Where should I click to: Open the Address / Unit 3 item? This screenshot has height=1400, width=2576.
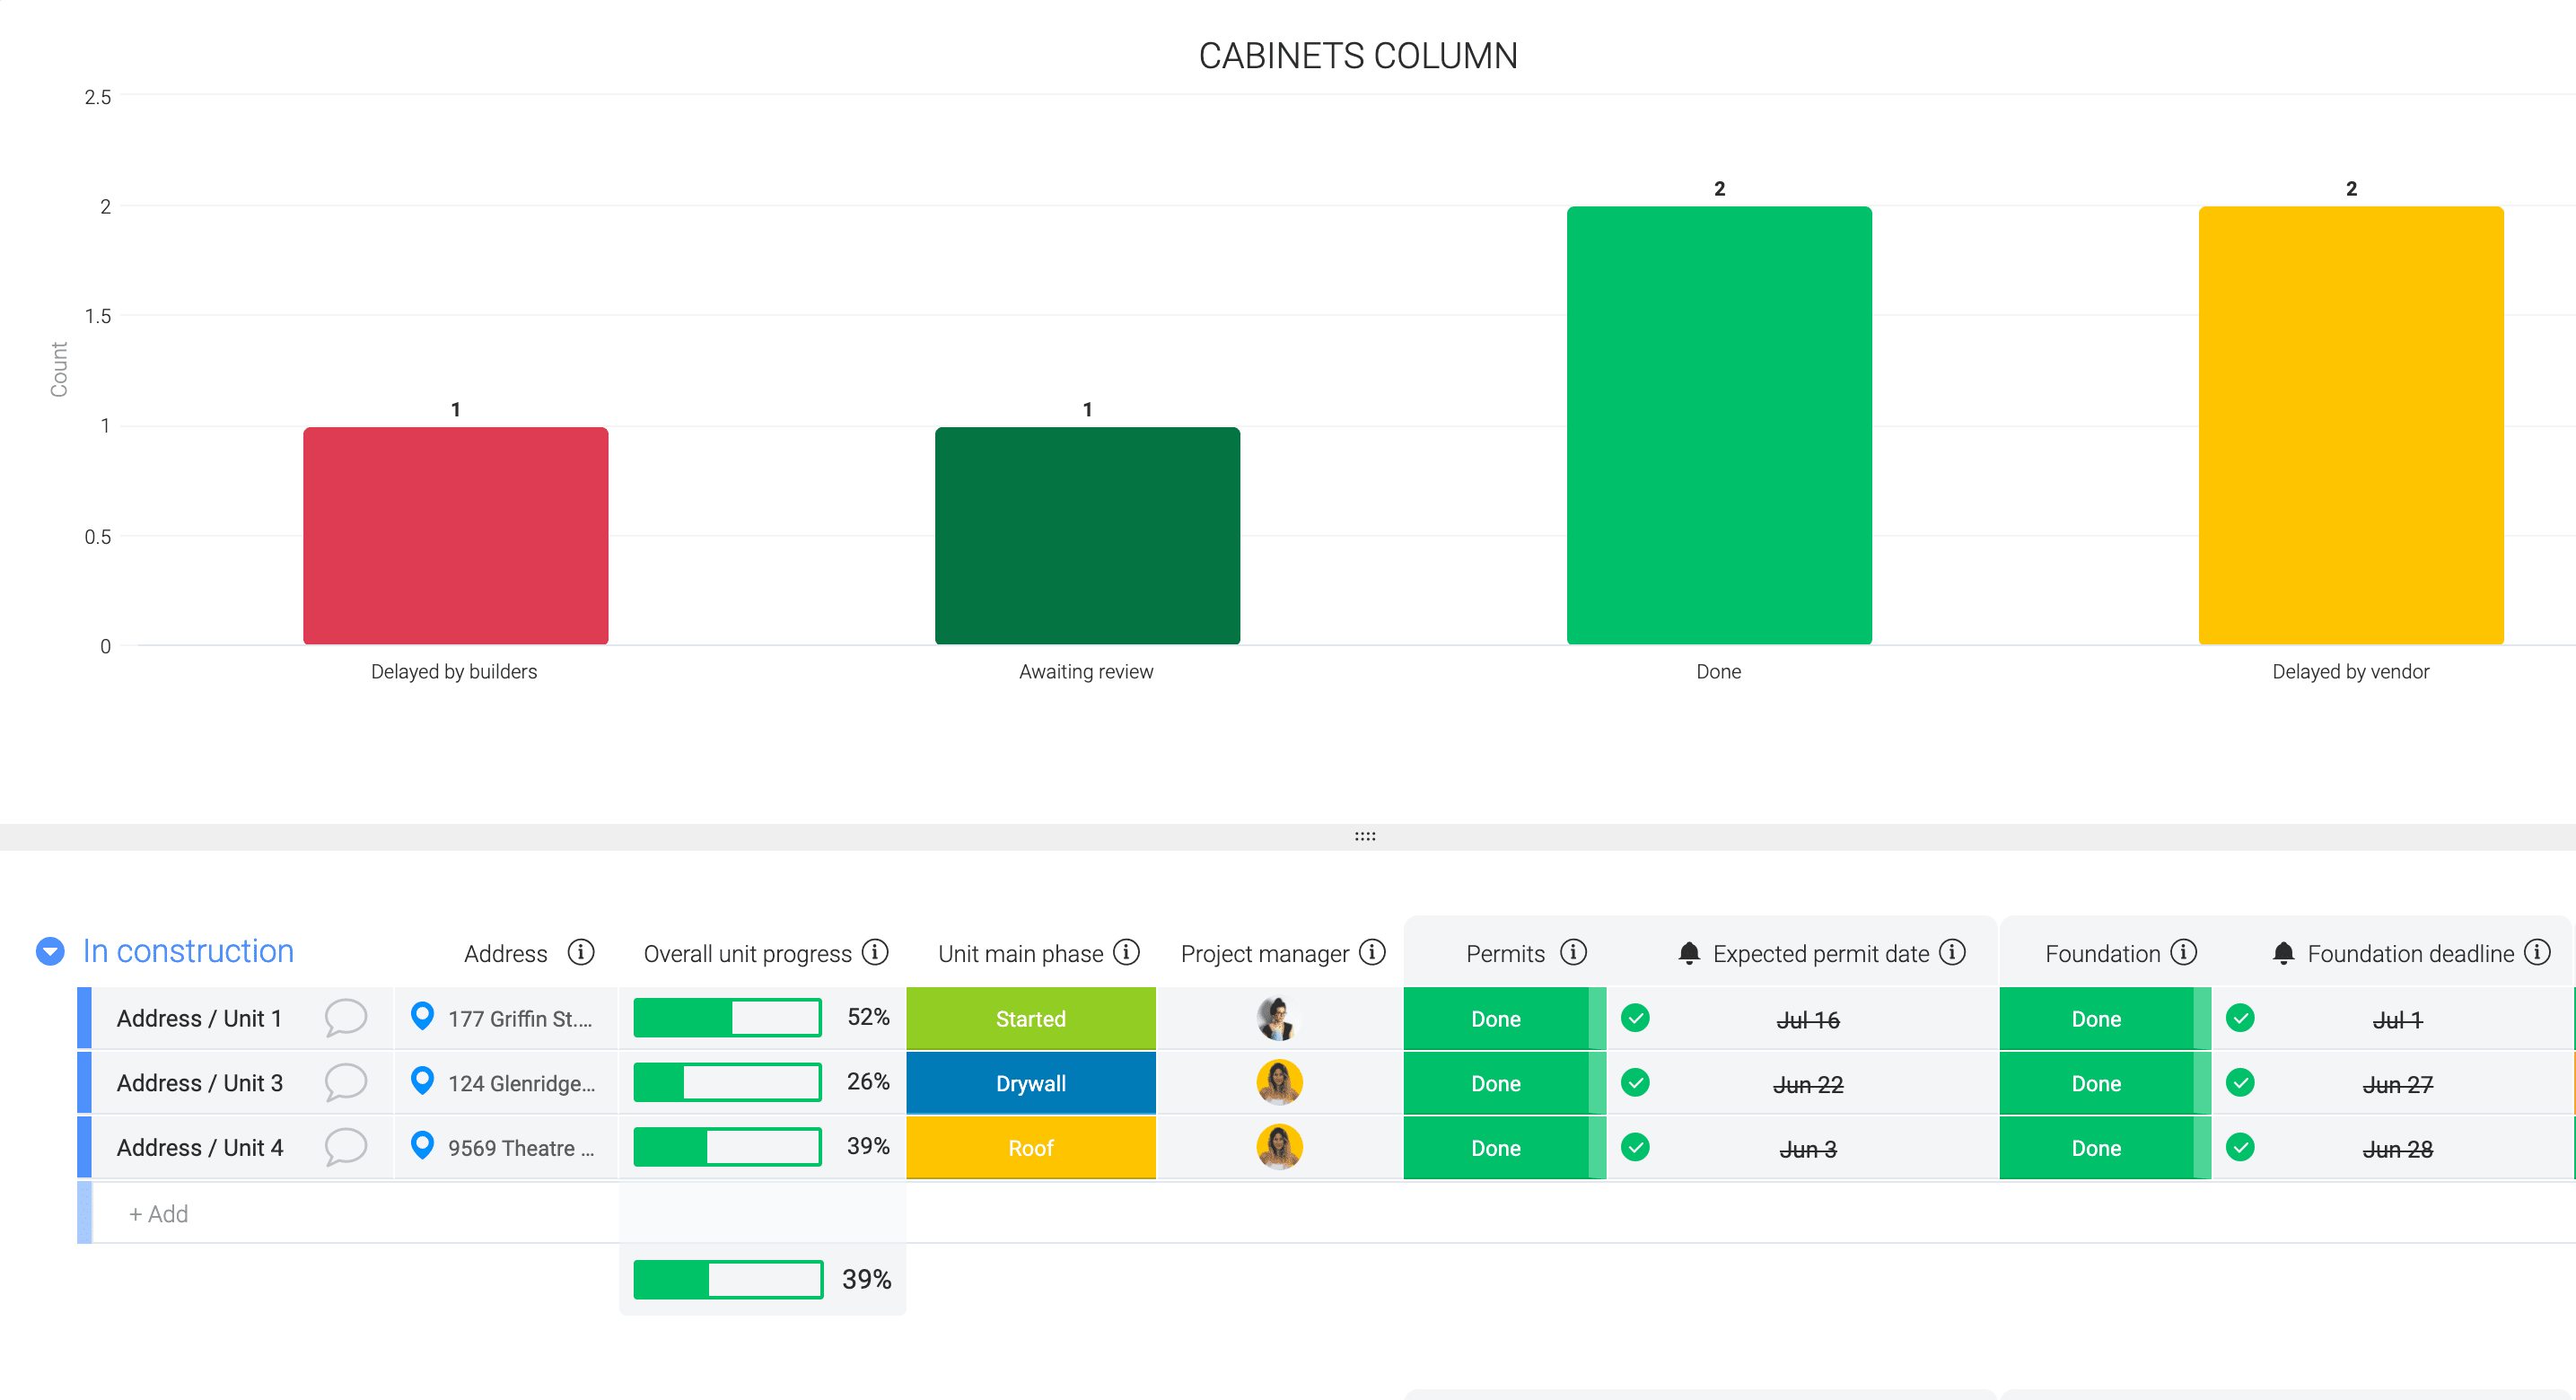[x=200, y=1083]
